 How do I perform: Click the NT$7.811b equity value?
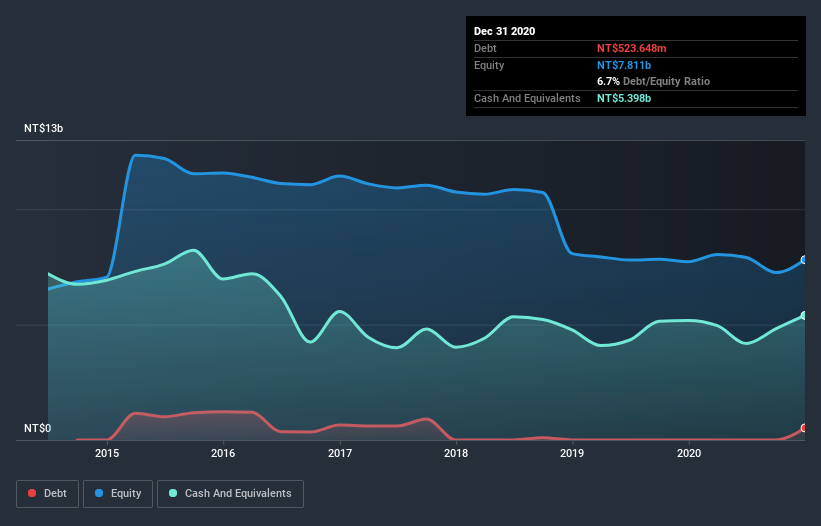pos(624,65)
